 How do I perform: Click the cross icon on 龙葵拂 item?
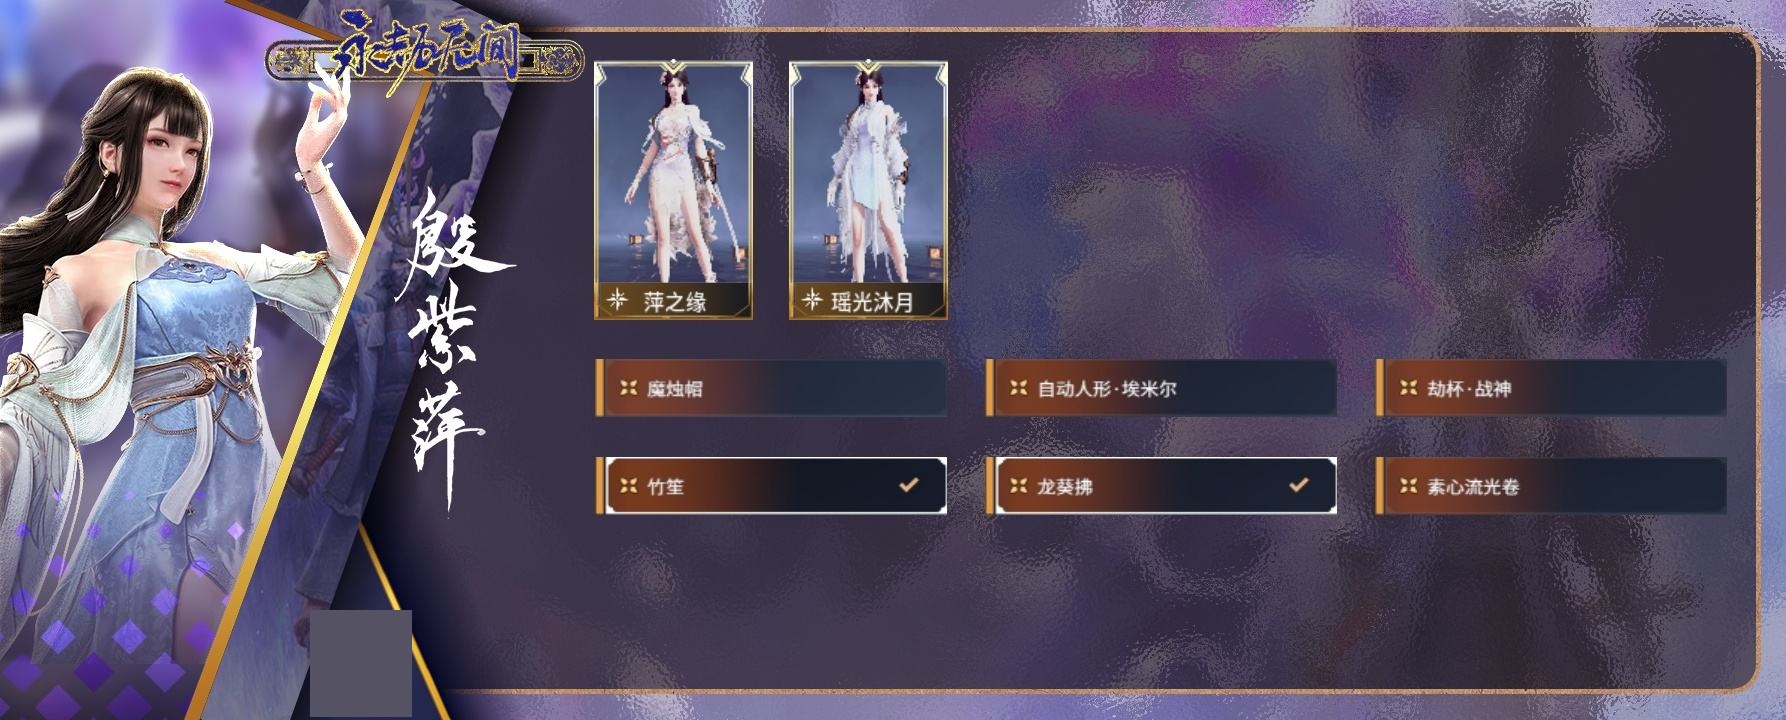pos(1018,486)
